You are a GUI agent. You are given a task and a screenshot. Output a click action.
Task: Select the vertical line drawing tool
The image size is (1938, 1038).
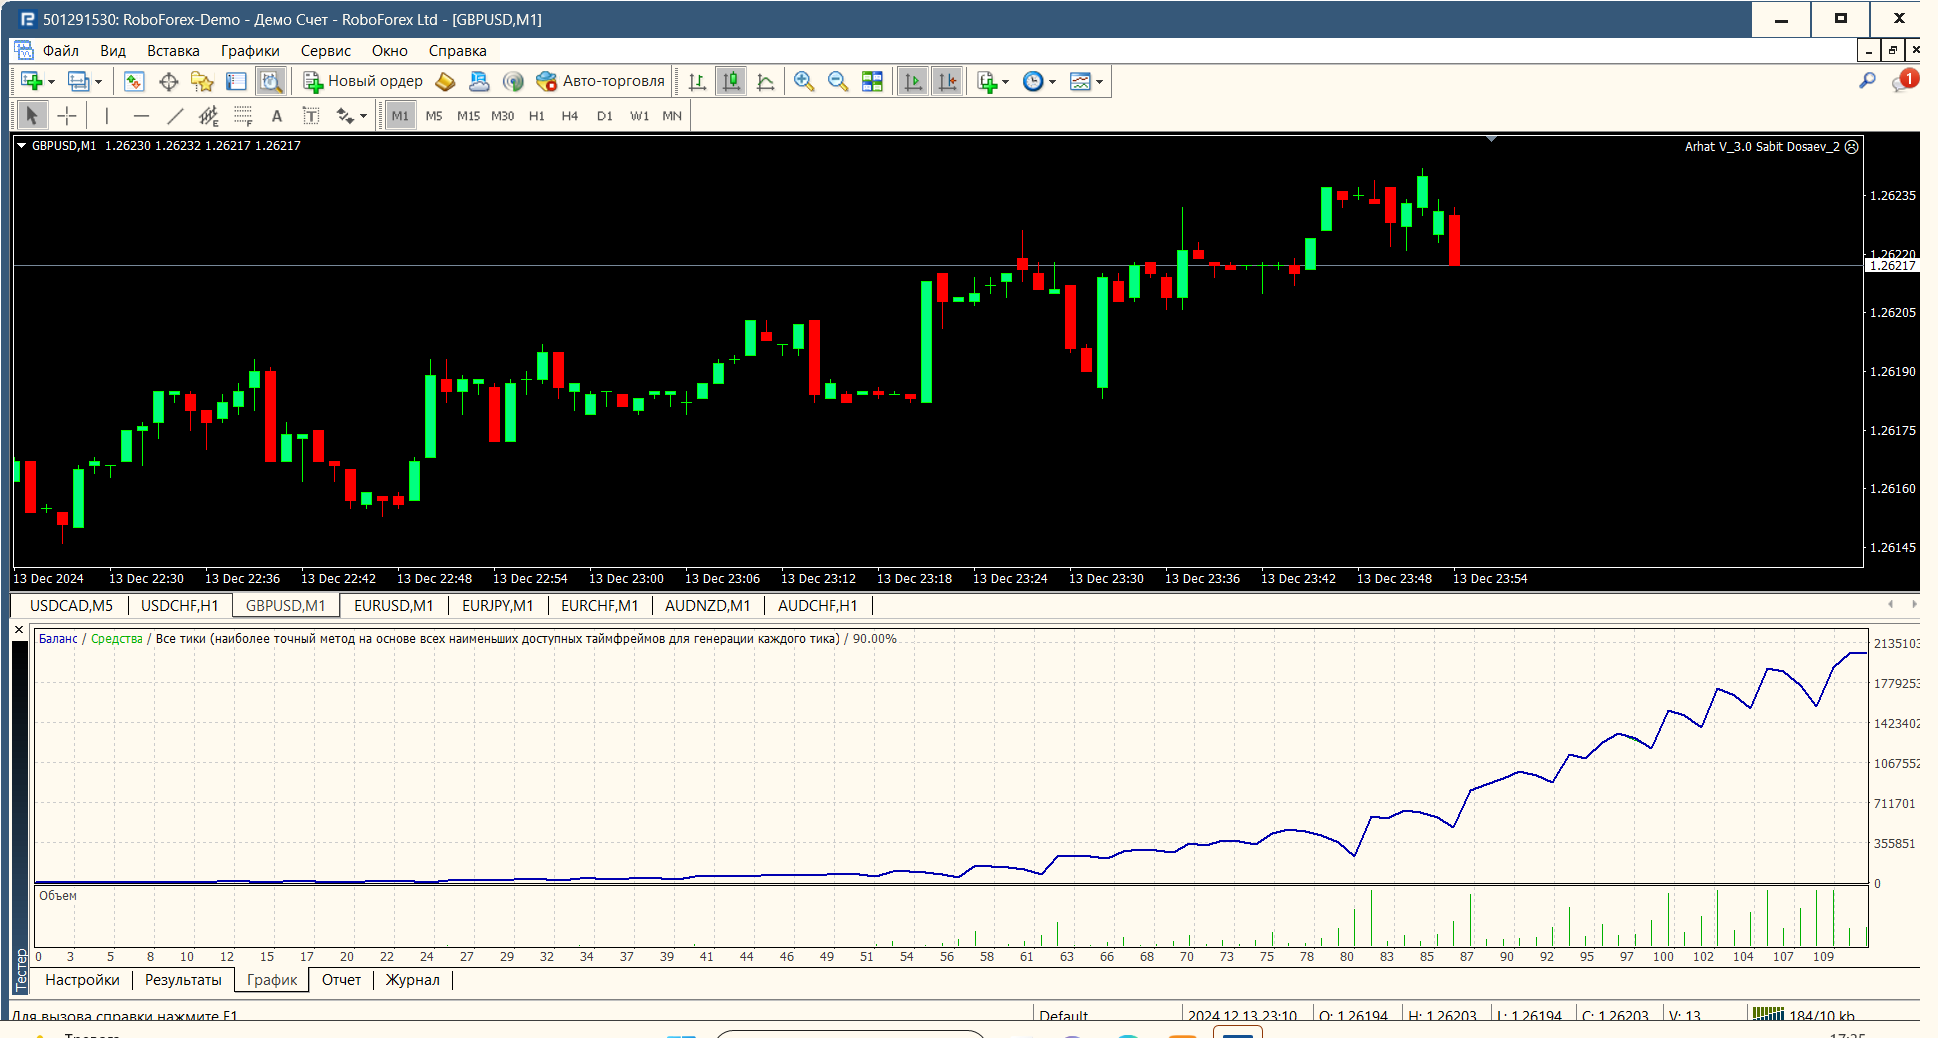pos(107,116)
